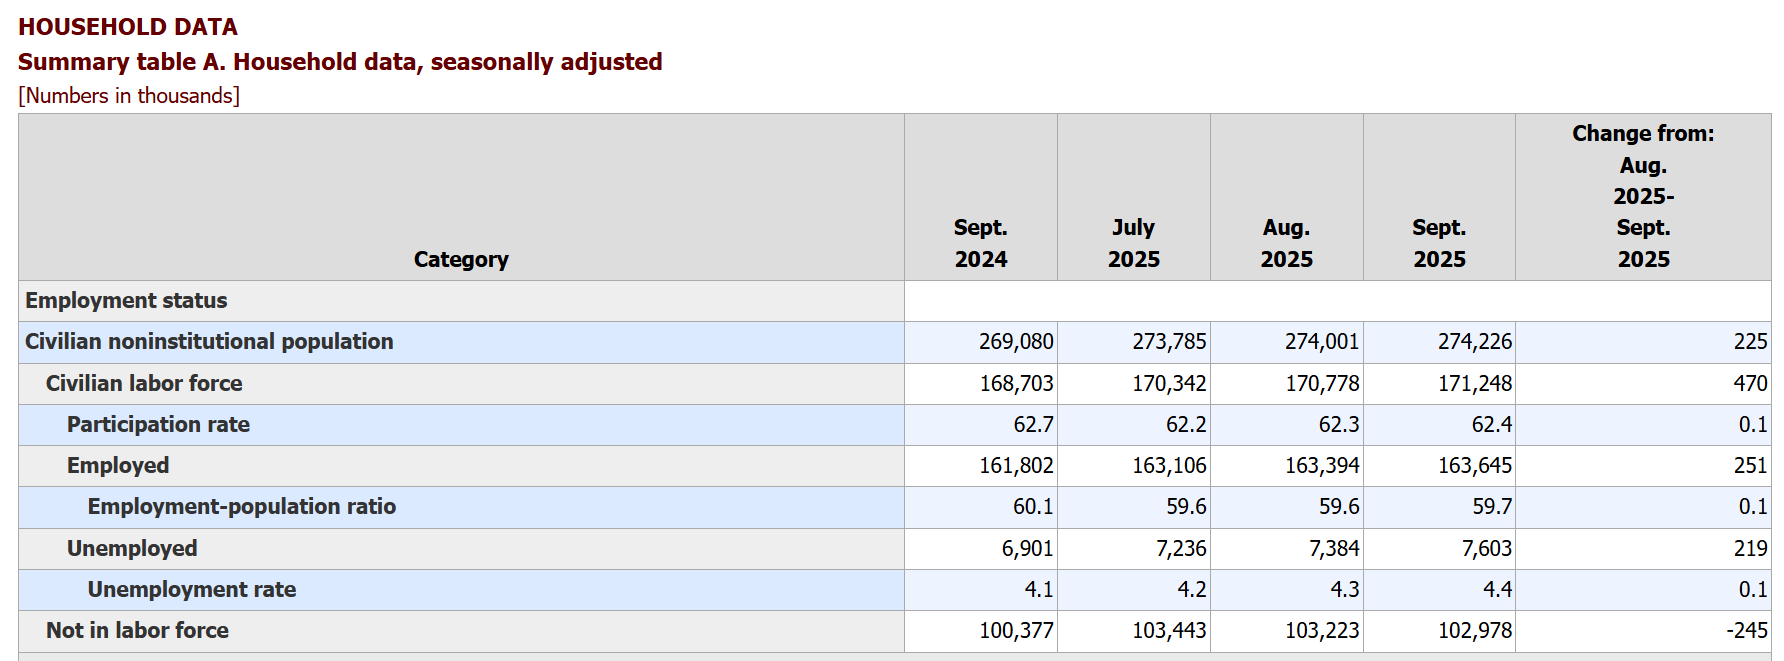This screenshot has height=661, width=1784.
Task: Select the July 2025 column header
Action: pos(1133,243)
